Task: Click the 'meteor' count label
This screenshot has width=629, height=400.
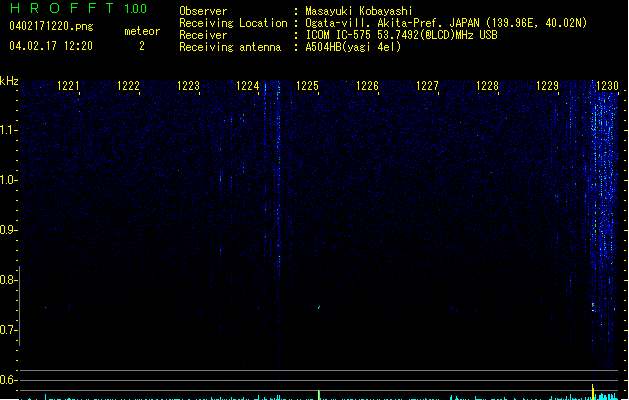Action: 142,31
